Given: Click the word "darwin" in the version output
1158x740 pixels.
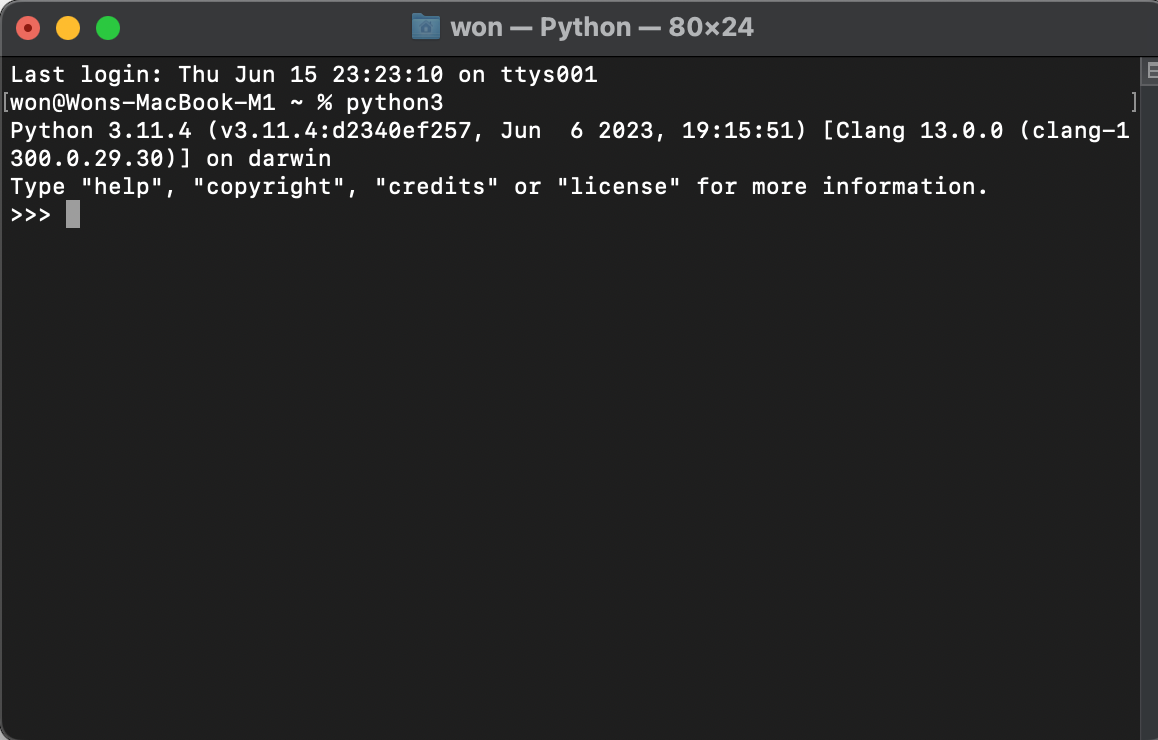Looking at the screenshot, I should pyautogui.click(x=290, y=158).
